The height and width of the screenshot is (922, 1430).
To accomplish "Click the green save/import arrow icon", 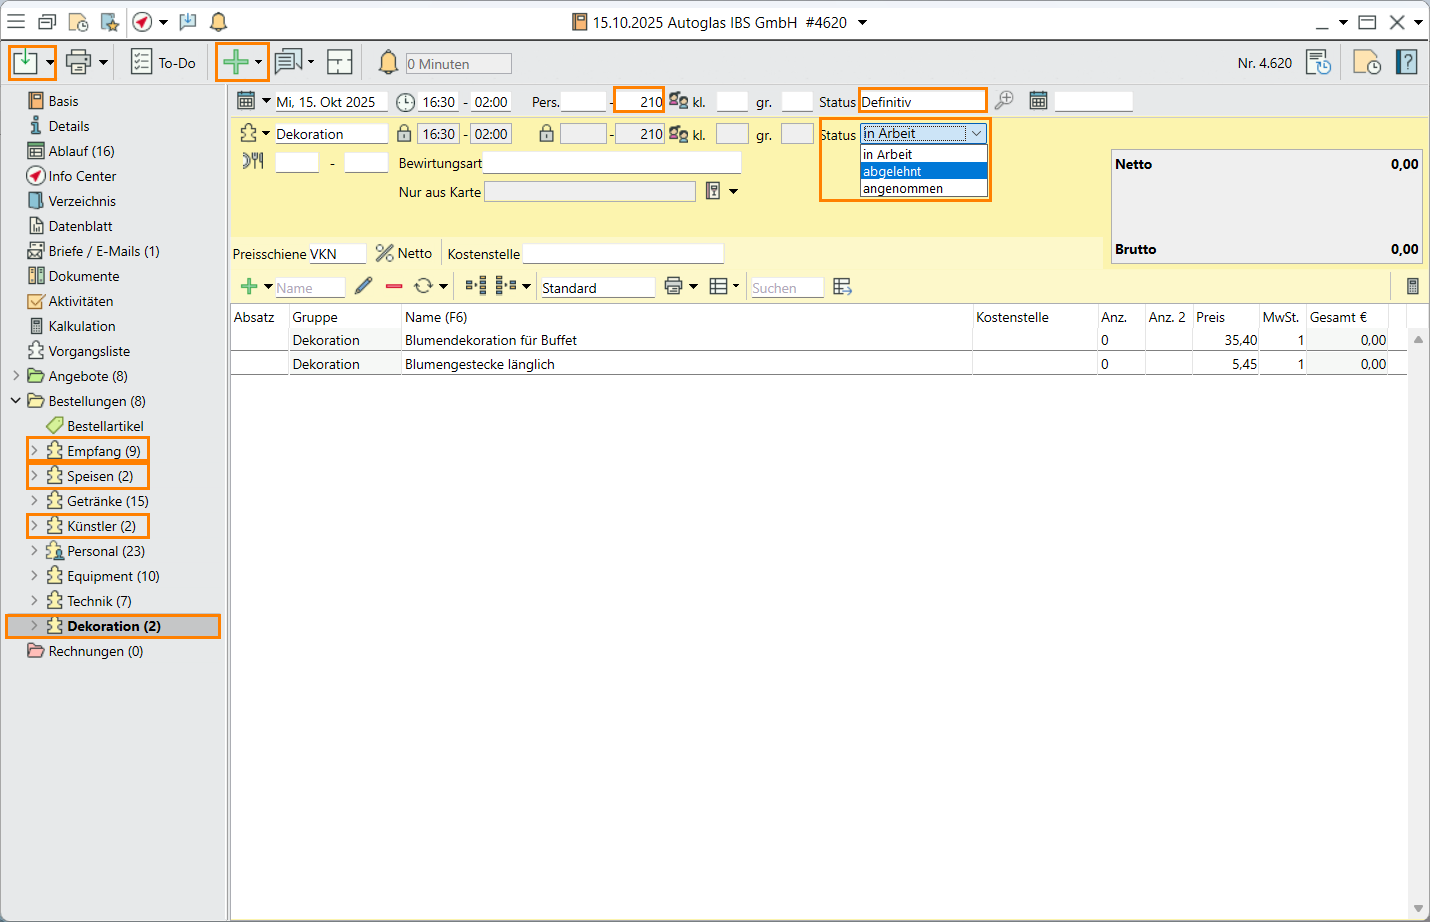I will coord(25,63).
